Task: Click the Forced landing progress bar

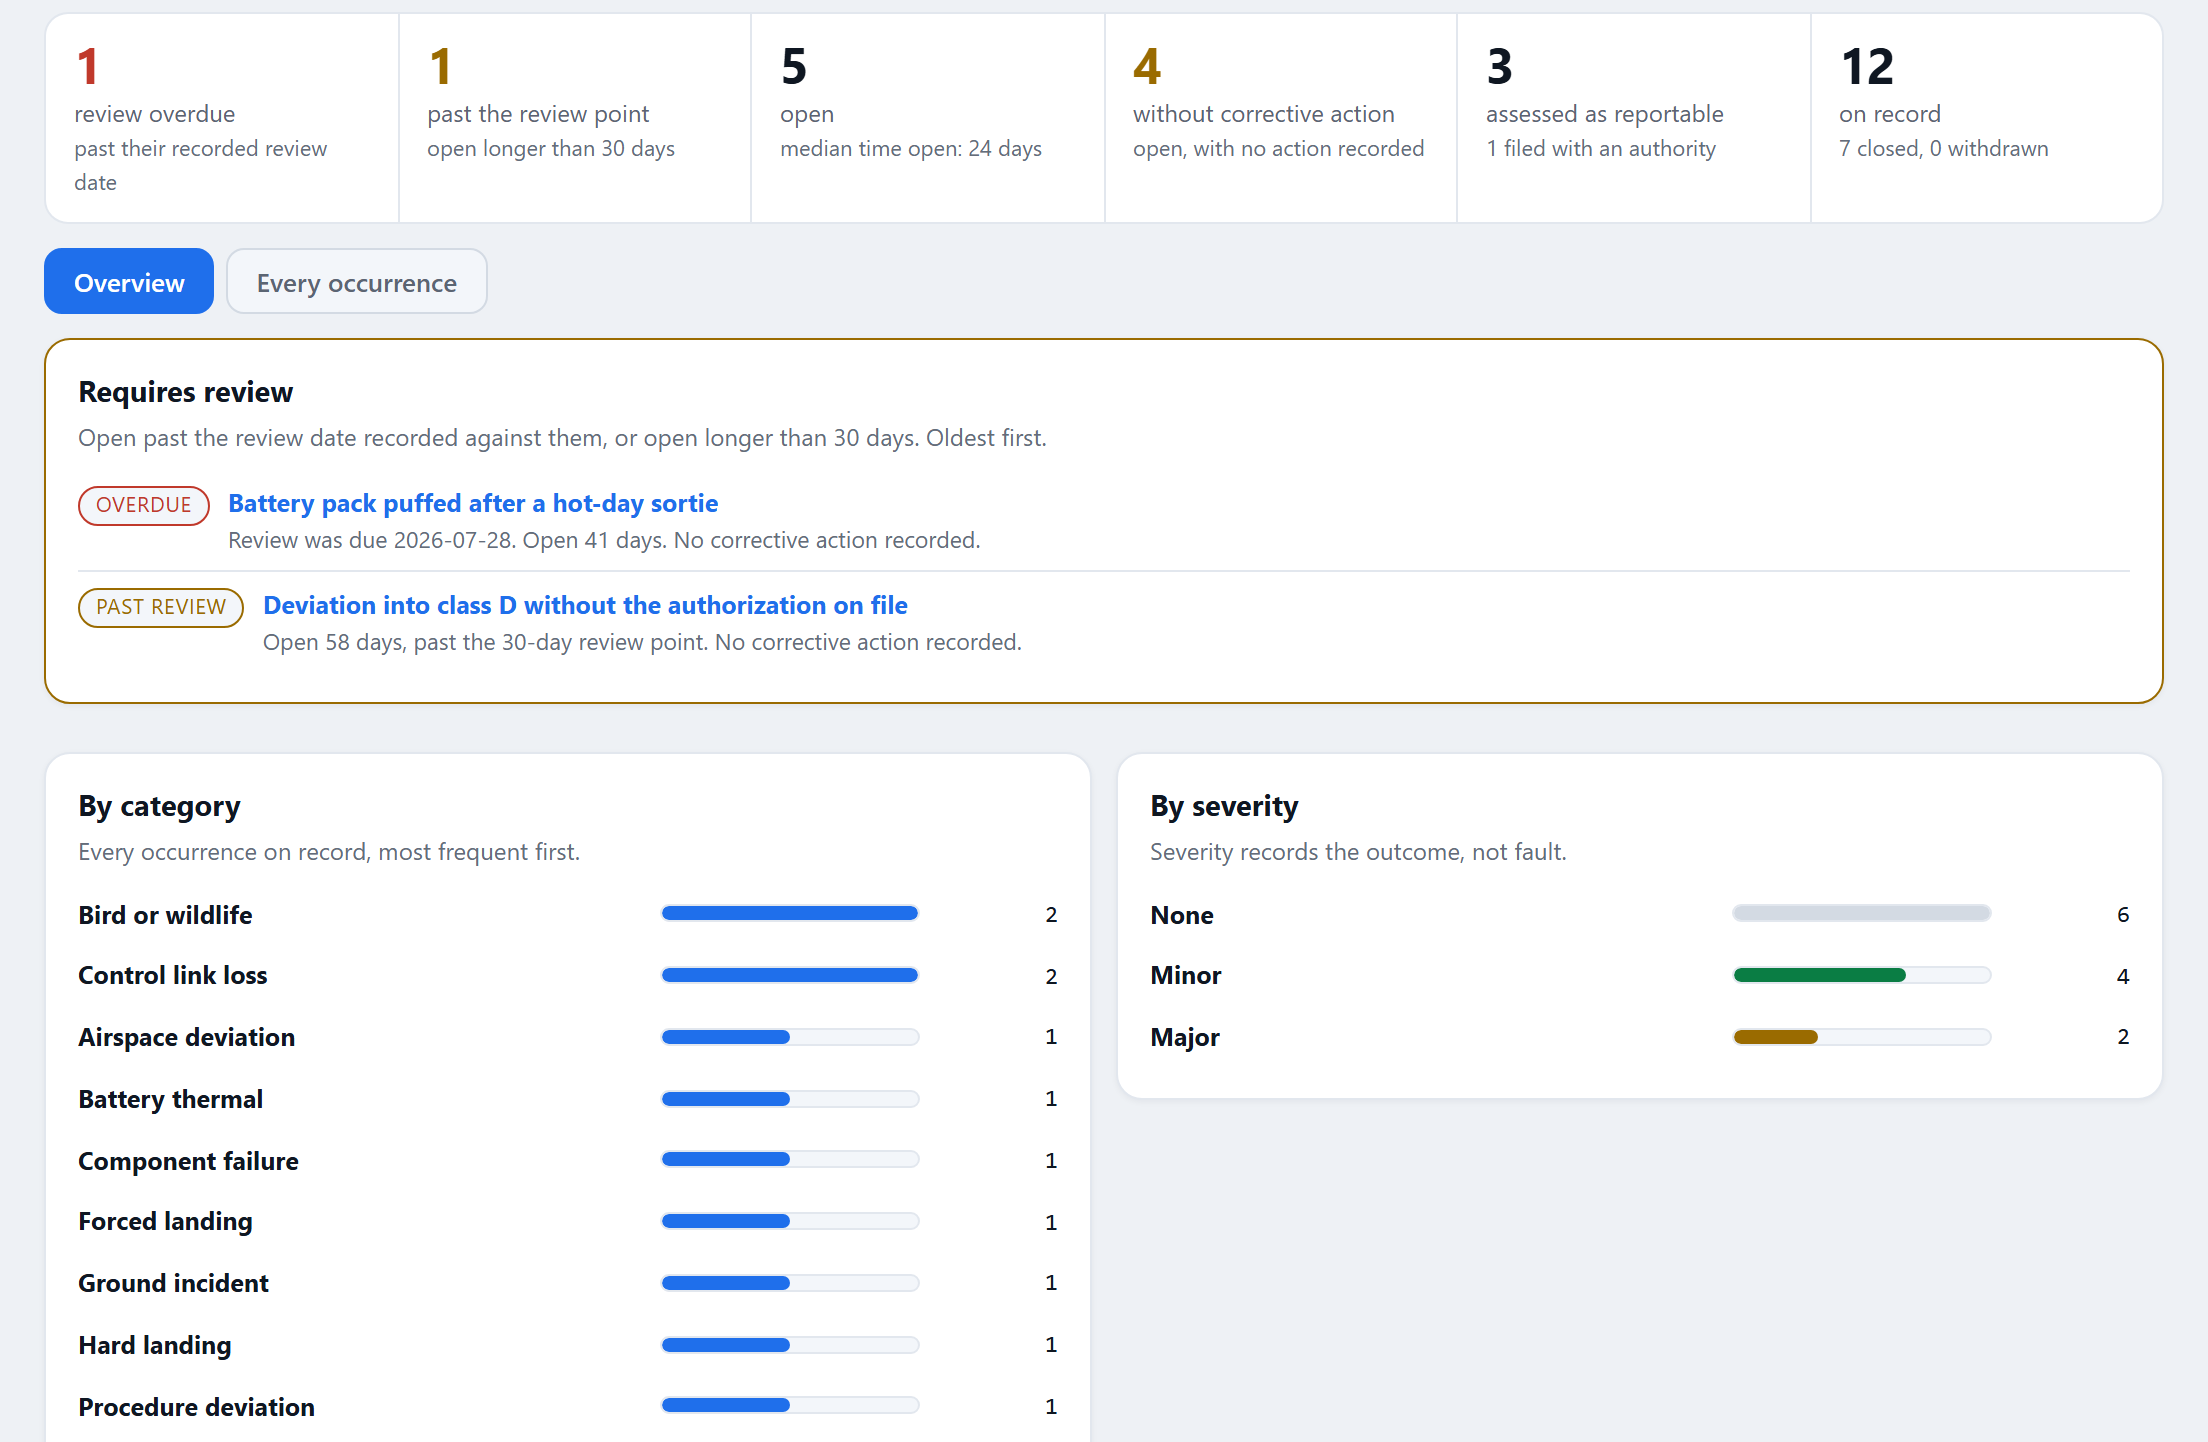Action: [790, 1221]
